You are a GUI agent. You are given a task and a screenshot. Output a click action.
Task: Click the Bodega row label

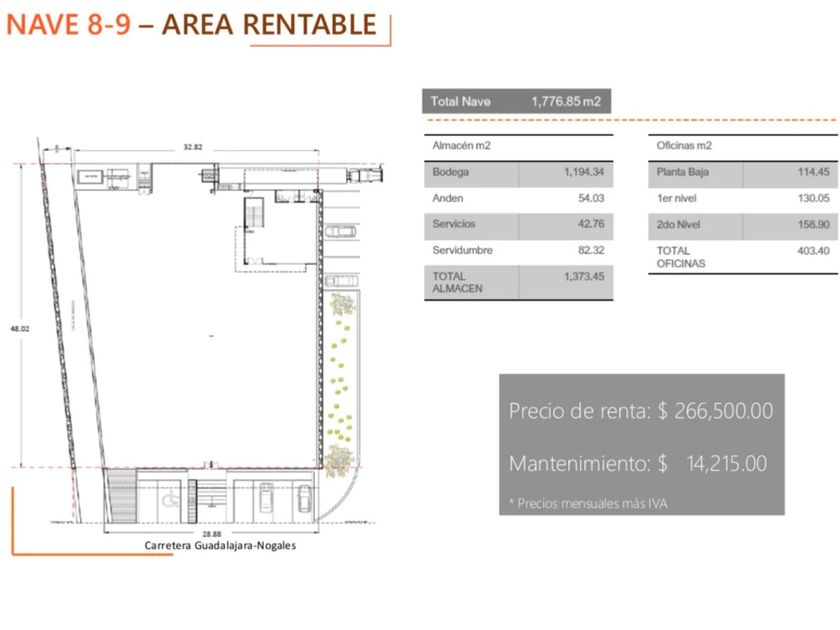click(x=451, y=172)
